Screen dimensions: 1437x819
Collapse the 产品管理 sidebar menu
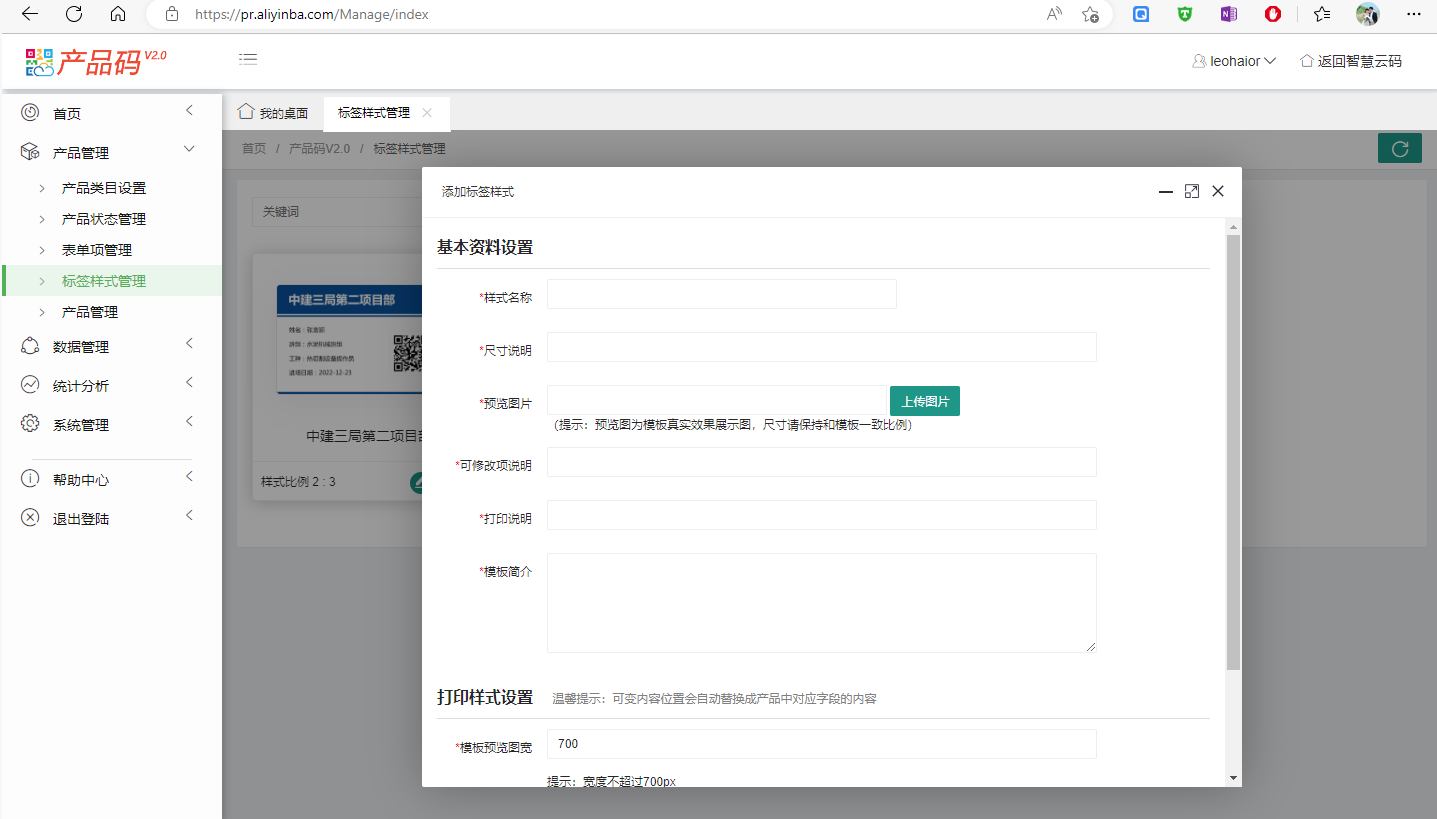[110, 153]
